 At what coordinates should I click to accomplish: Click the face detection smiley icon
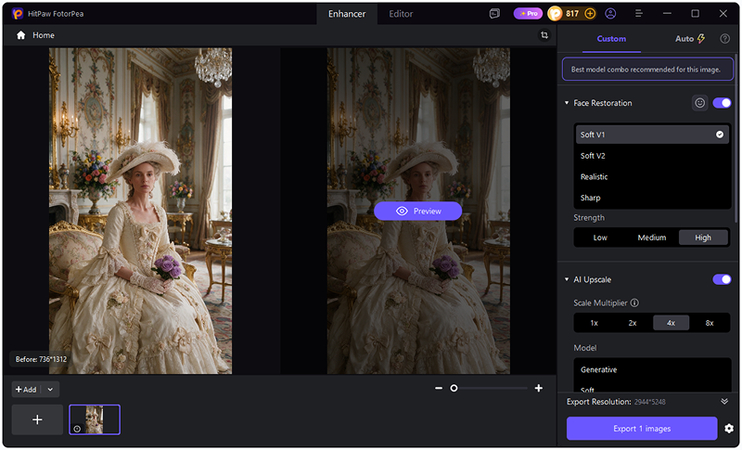point(700,103)
